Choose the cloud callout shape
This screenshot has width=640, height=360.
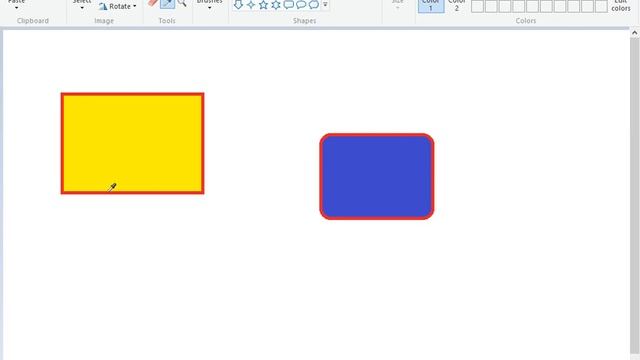point(313,4)
